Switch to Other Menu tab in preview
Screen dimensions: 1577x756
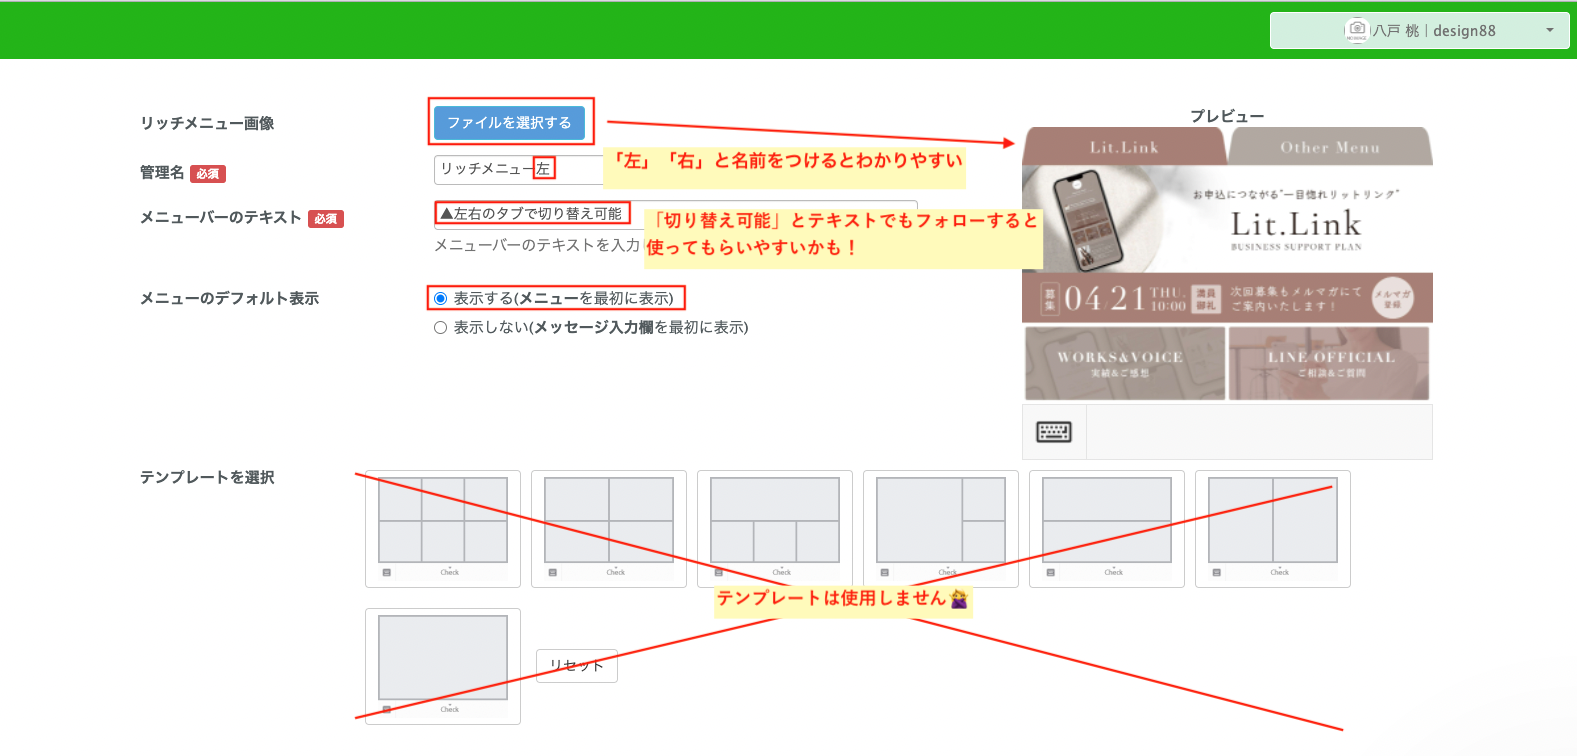[x=1330, y=147]
